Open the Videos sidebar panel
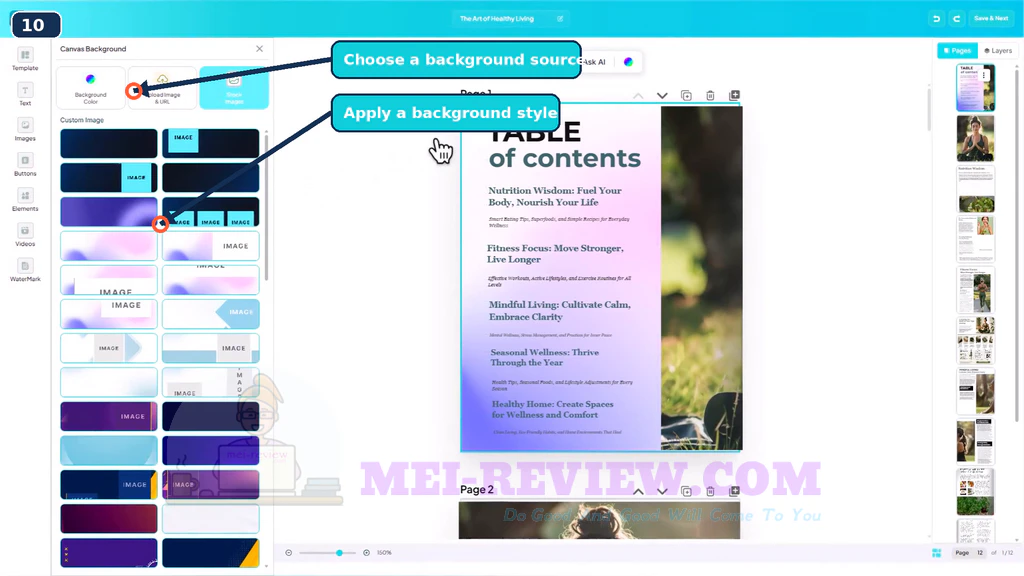This screenshot has width=1024, height=576. point(25,236)
